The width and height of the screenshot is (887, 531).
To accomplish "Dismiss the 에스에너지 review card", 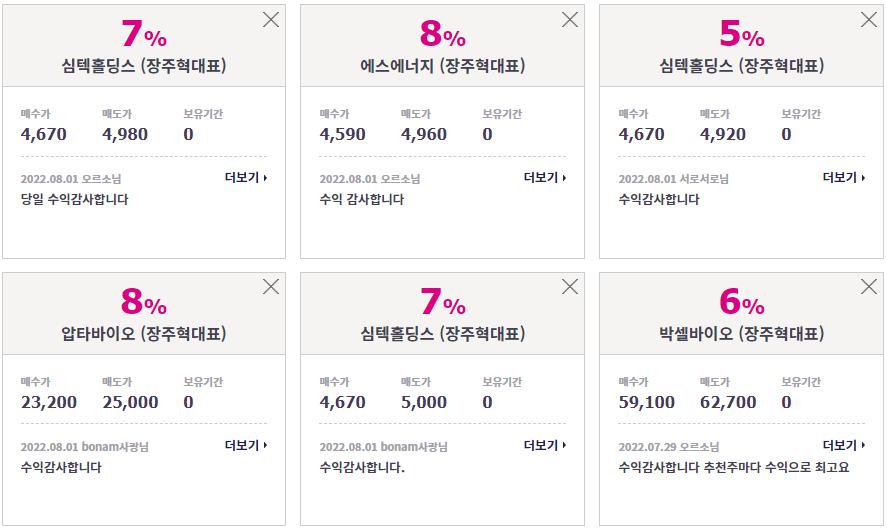I will [570, 20].
